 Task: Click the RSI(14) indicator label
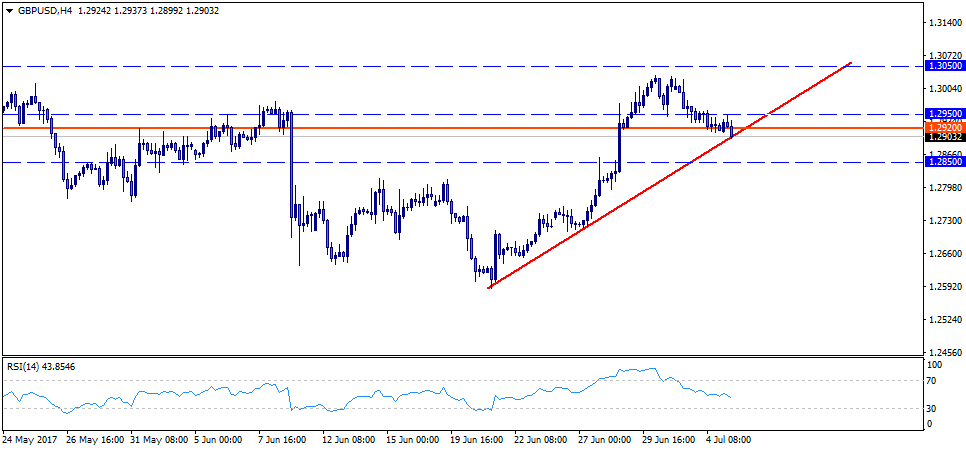[x=40, y=367]
